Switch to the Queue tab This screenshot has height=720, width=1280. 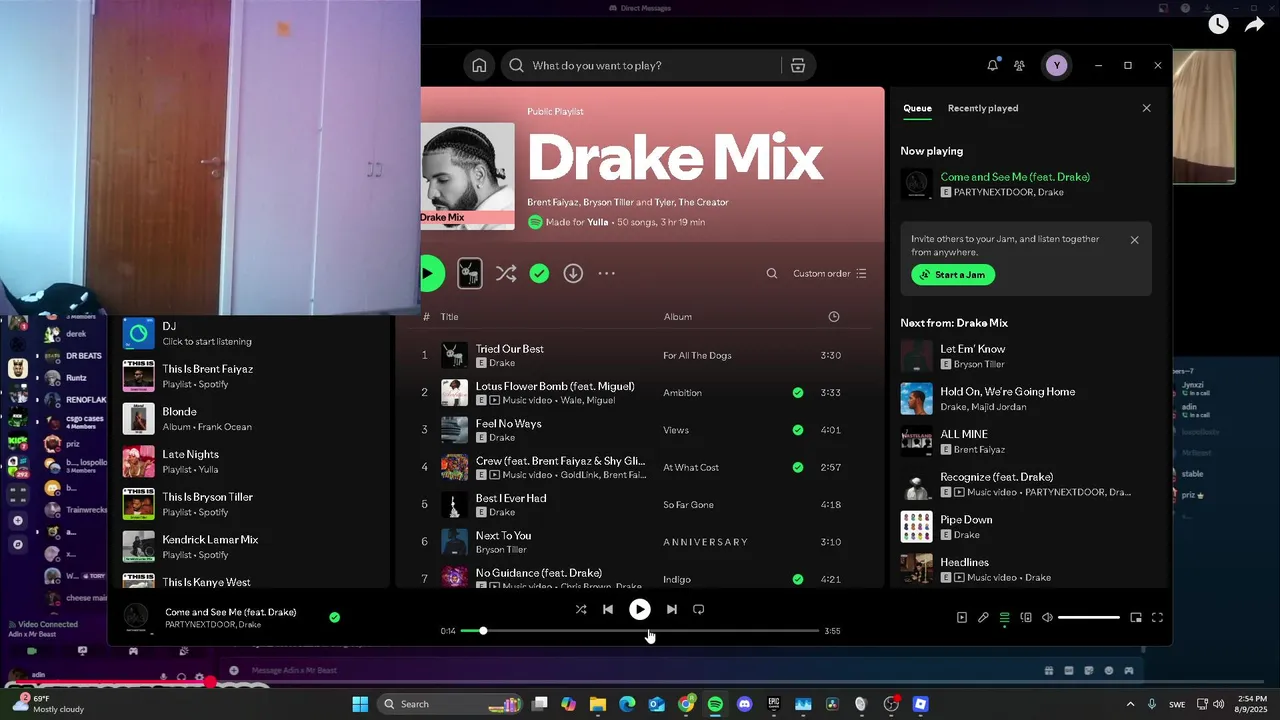point(917,108)
